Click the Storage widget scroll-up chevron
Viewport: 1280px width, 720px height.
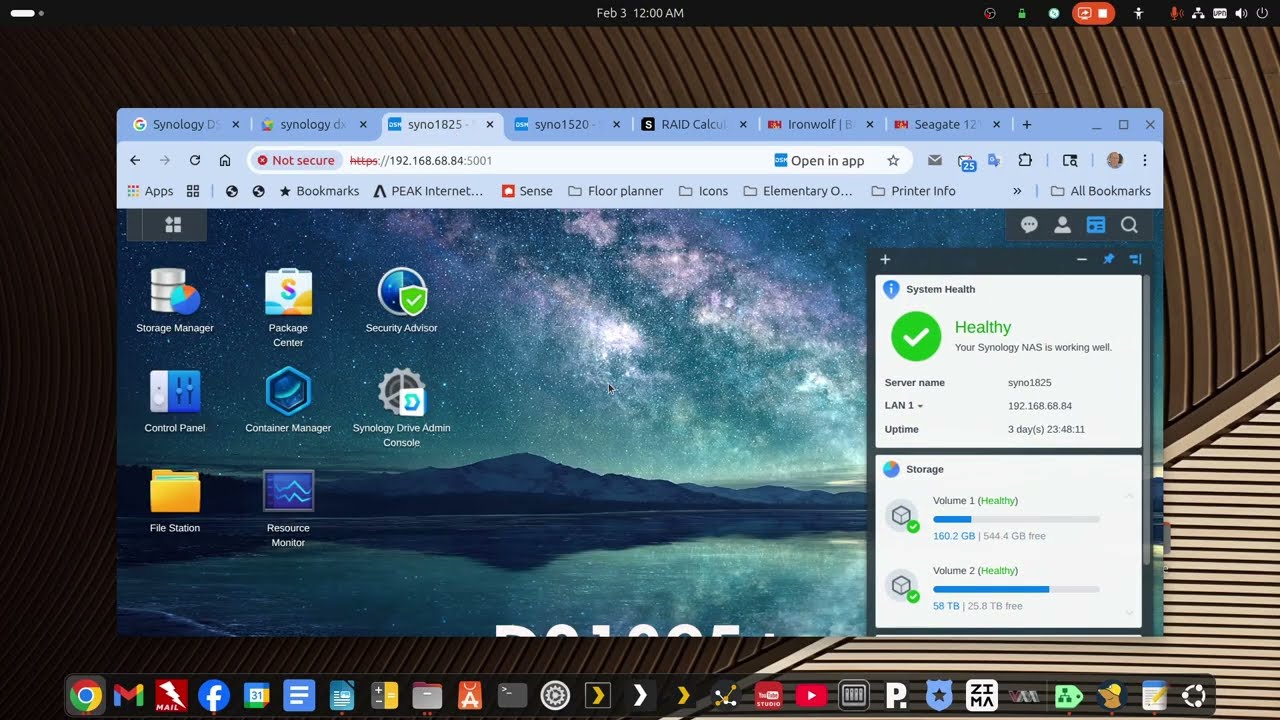tap(1129, 495)
